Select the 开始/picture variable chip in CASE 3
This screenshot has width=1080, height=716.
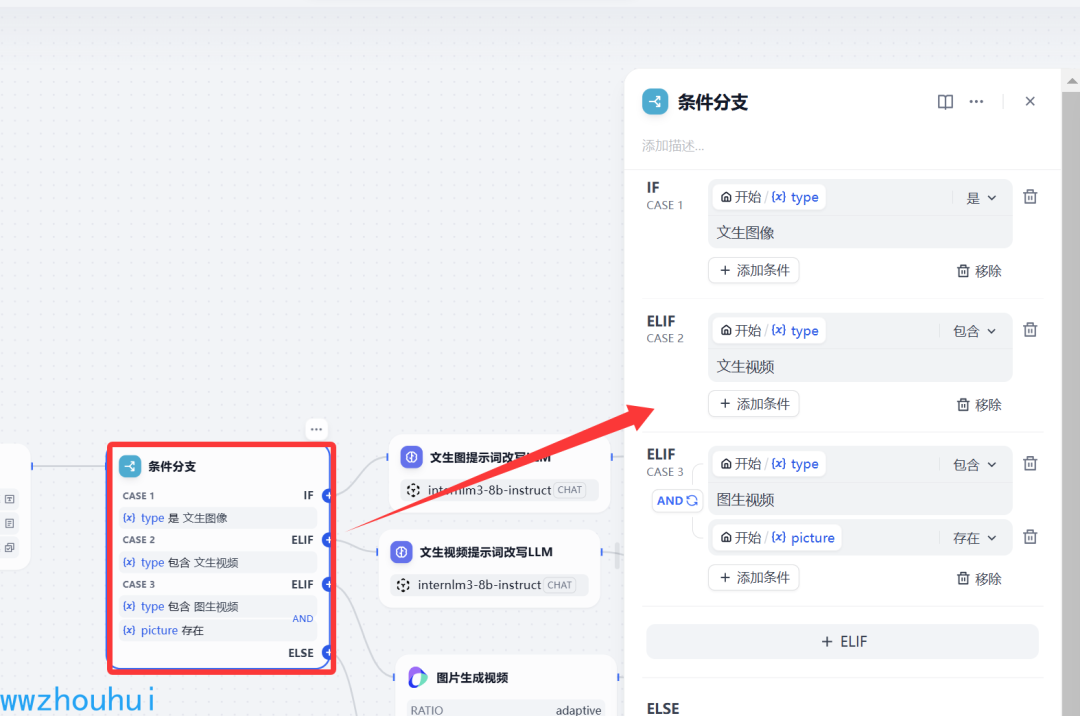(777, 538)
